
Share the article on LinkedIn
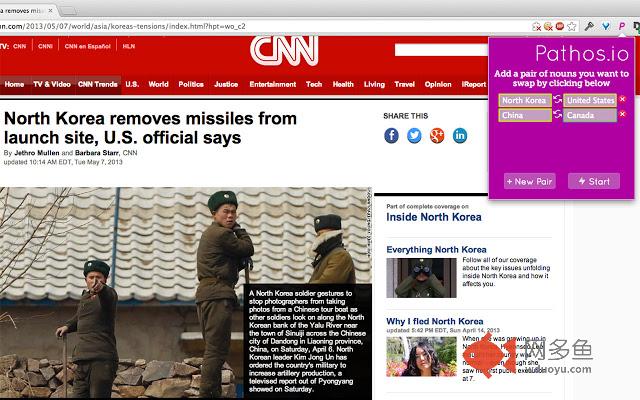point(460,136)
